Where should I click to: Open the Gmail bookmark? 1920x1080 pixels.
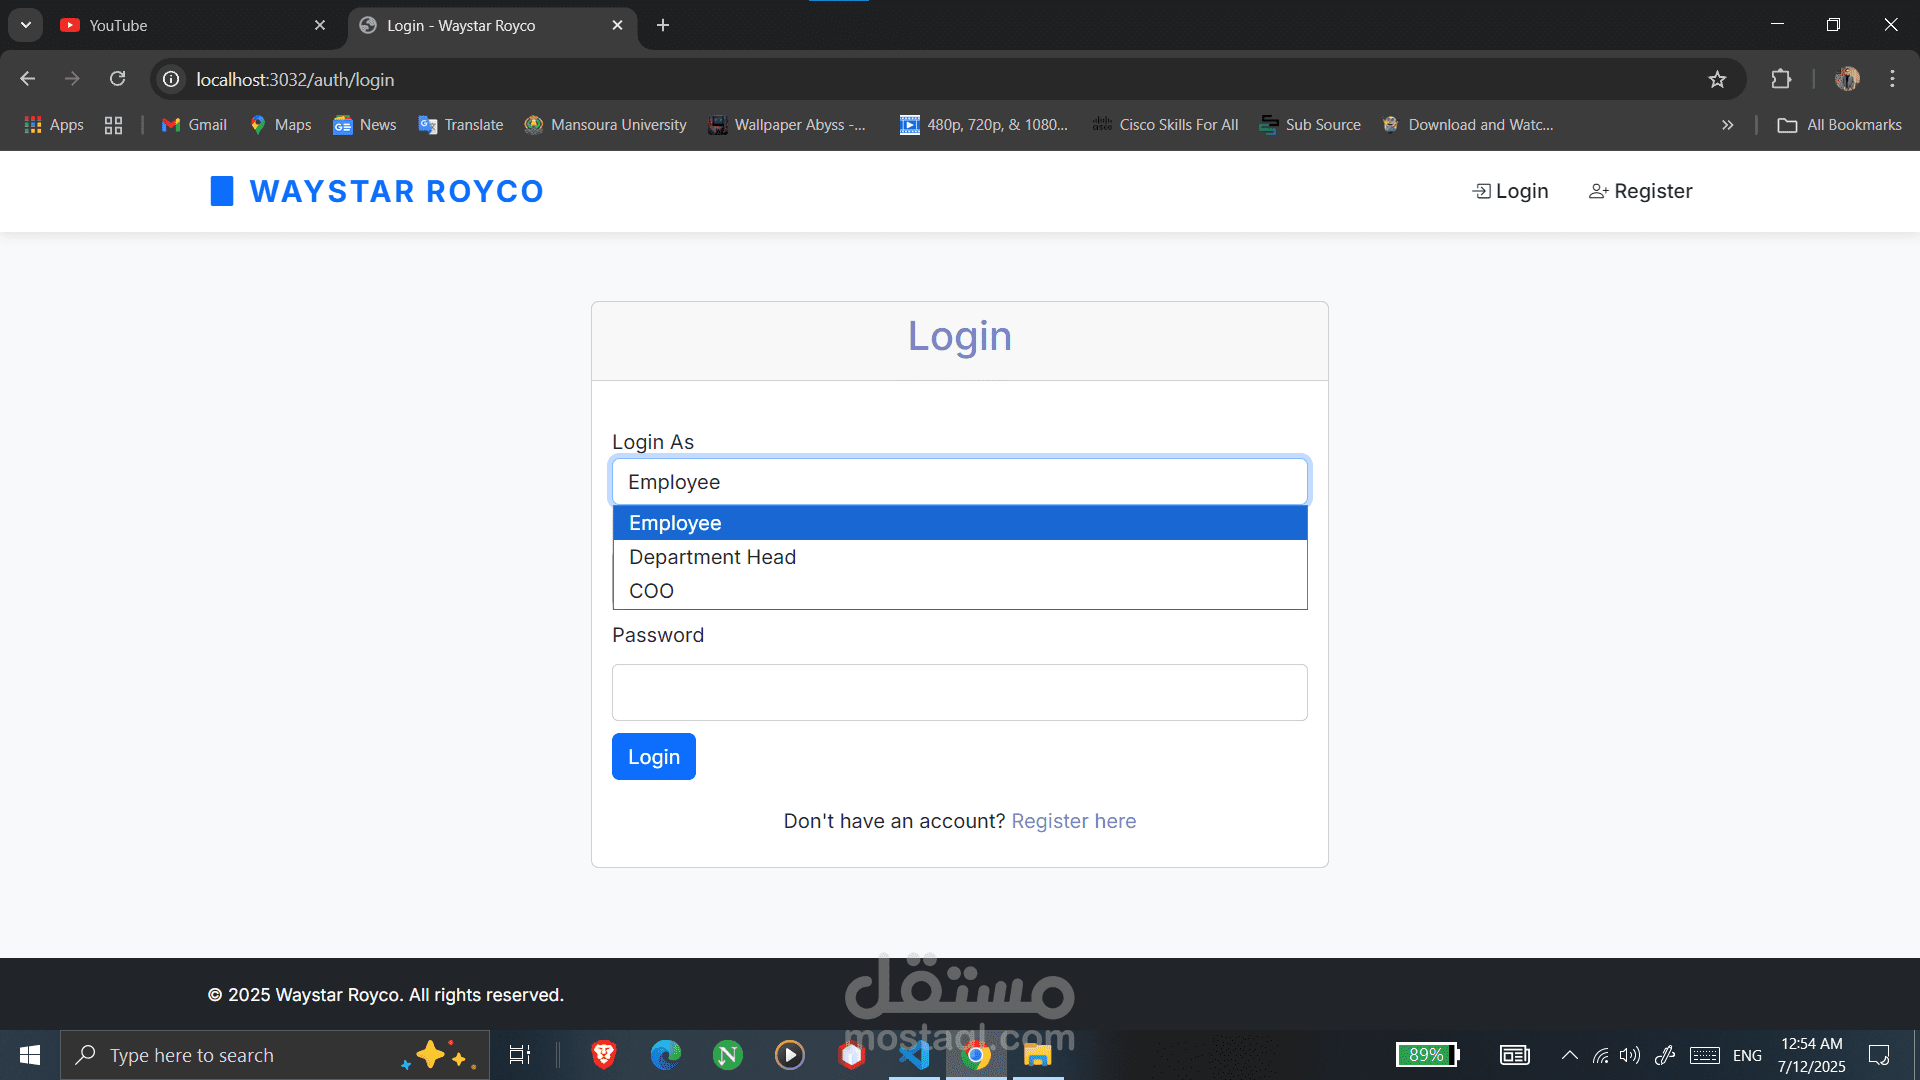pyautogui.click(x=195, y=125)
